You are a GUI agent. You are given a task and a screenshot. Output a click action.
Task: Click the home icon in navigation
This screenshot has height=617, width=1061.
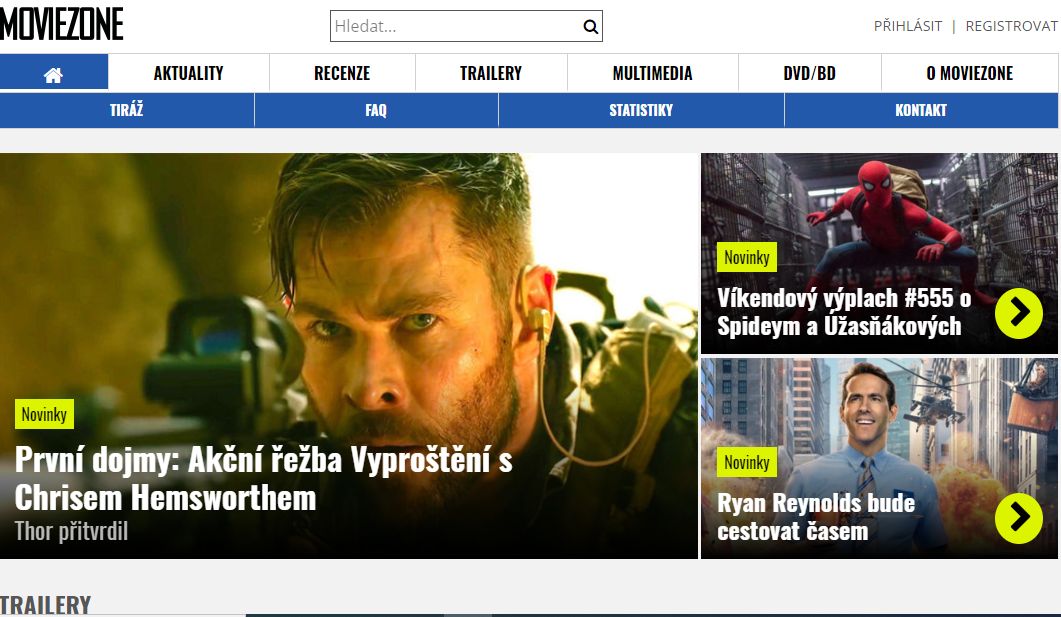[x=53, y=74]
